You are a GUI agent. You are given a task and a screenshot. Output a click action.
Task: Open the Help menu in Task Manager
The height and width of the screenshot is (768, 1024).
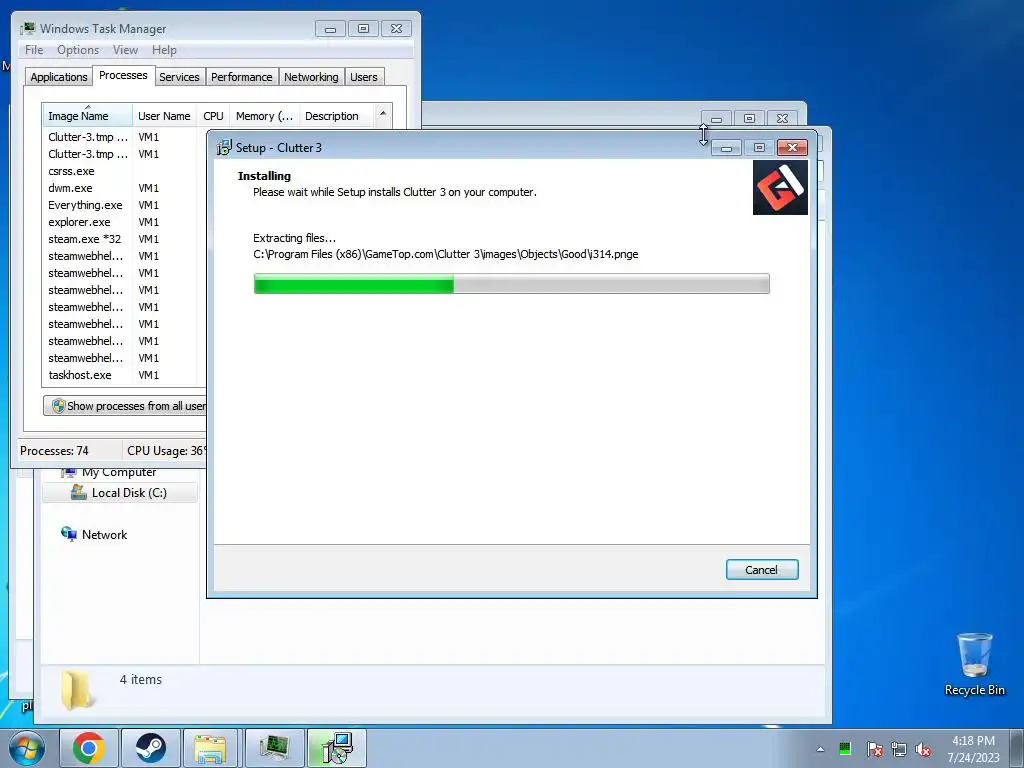[164, 50]
